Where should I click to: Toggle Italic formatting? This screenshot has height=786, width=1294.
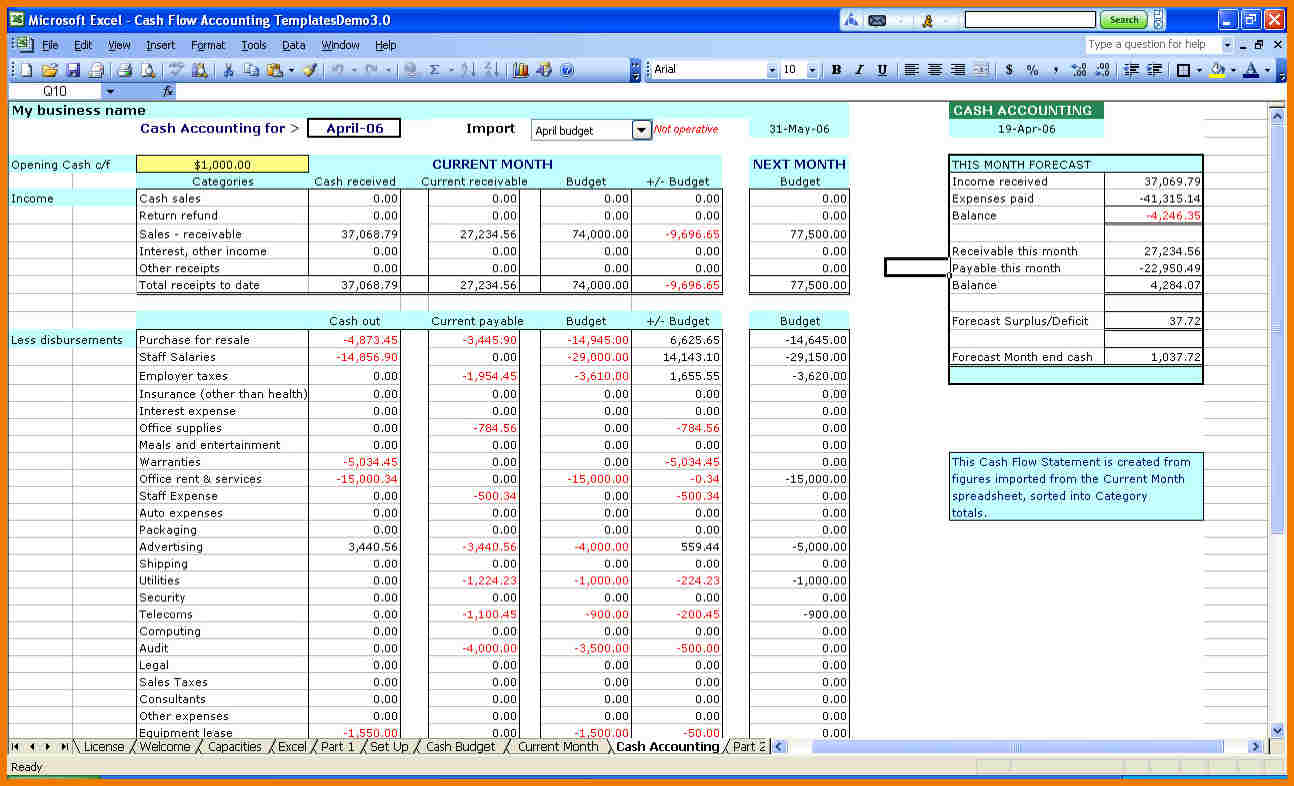(x=859, y=70)
